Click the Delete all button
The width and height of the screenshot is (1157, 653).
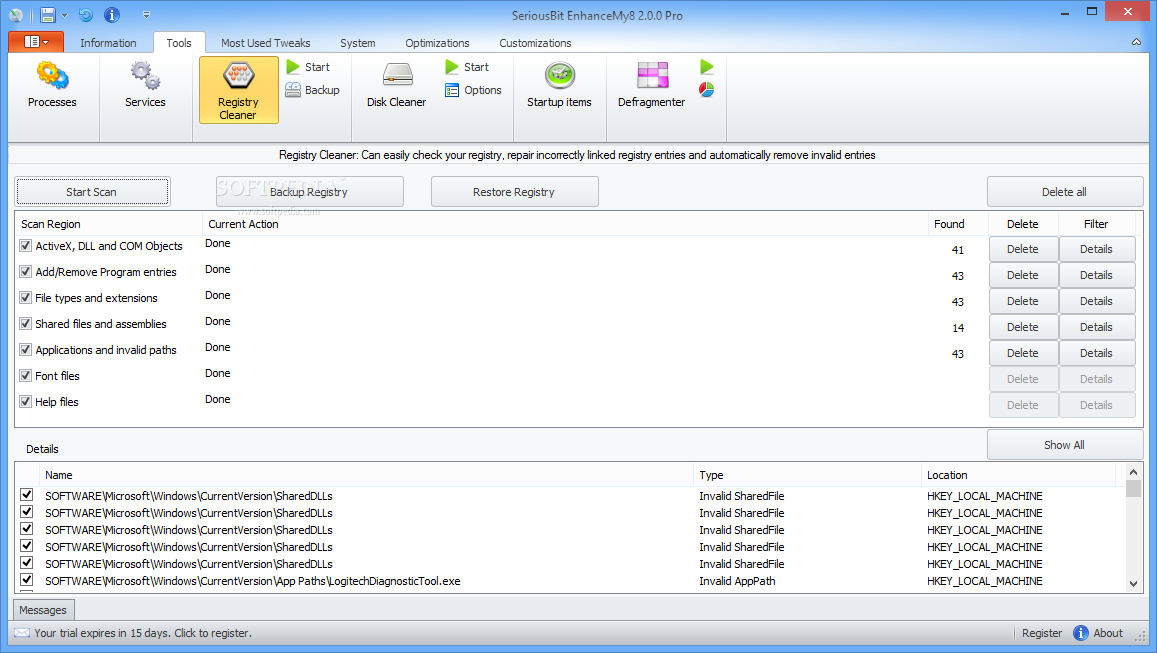click(1065, 192)
